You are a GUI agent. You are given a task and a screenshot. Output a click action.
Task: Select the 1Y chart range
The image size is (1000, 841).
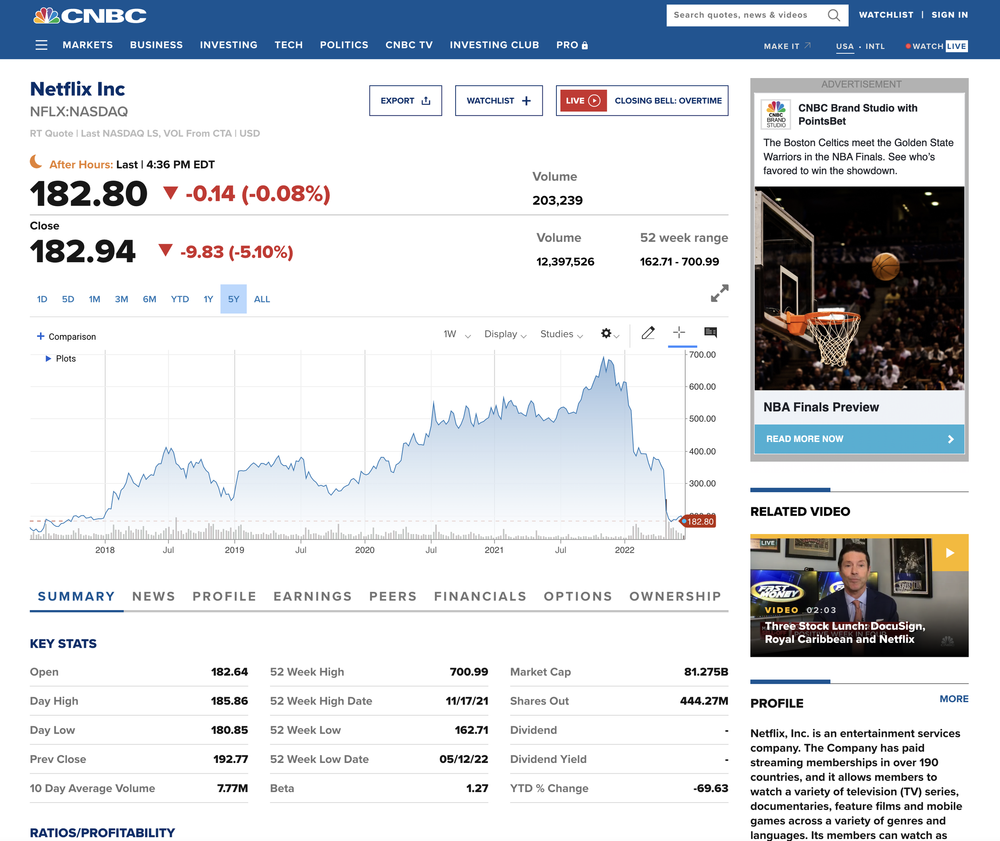(x=208, y=299)
